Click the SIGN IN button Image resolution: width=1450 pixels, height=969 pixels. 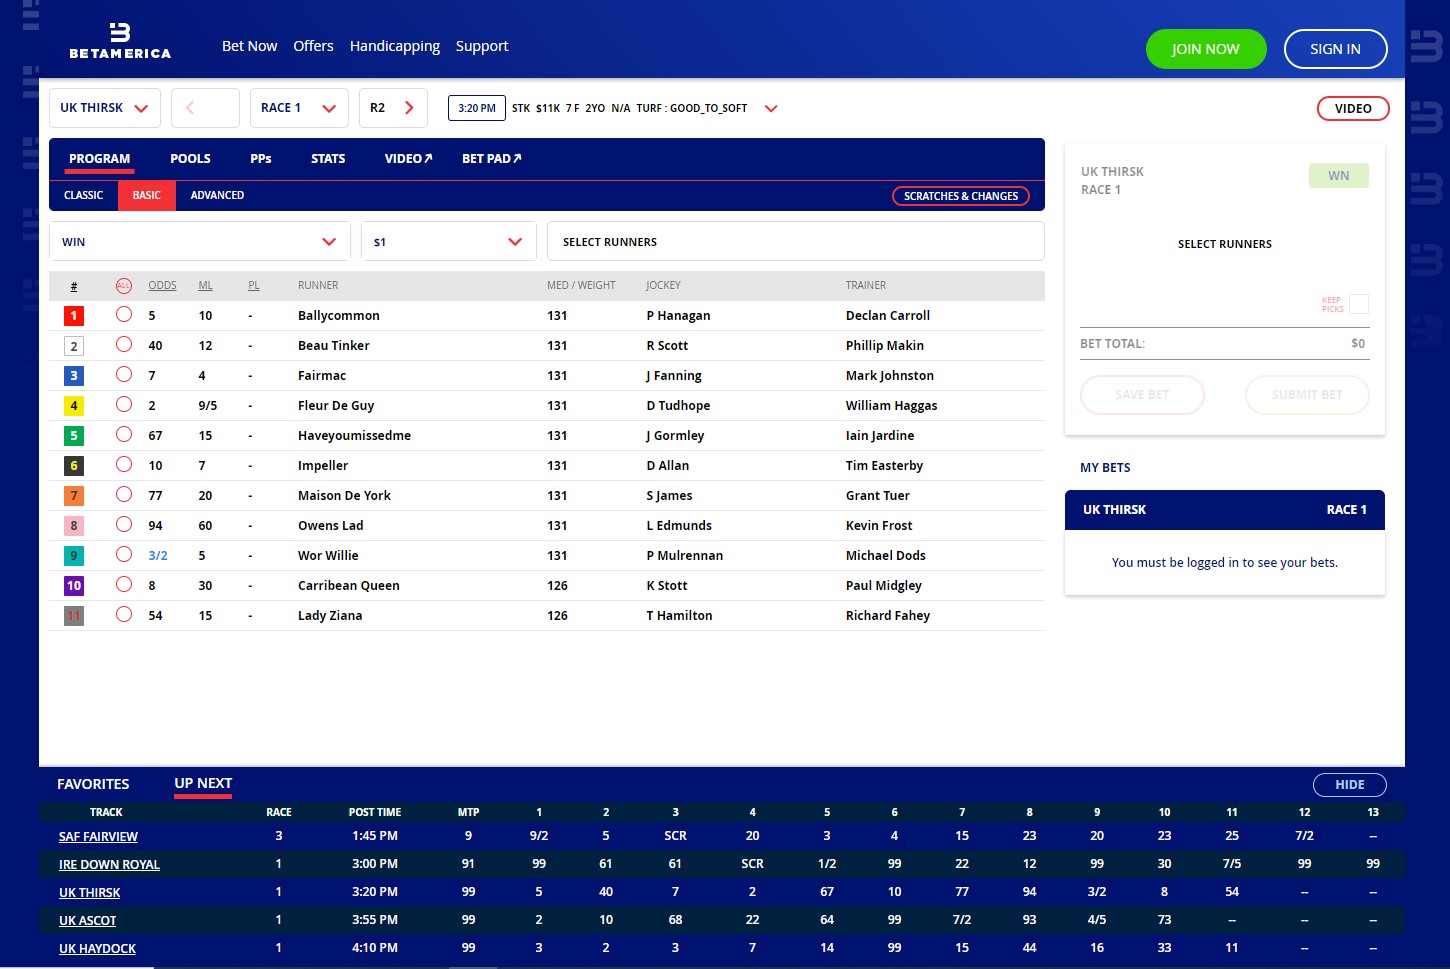pyautogui.click(x=1335, y=49)
